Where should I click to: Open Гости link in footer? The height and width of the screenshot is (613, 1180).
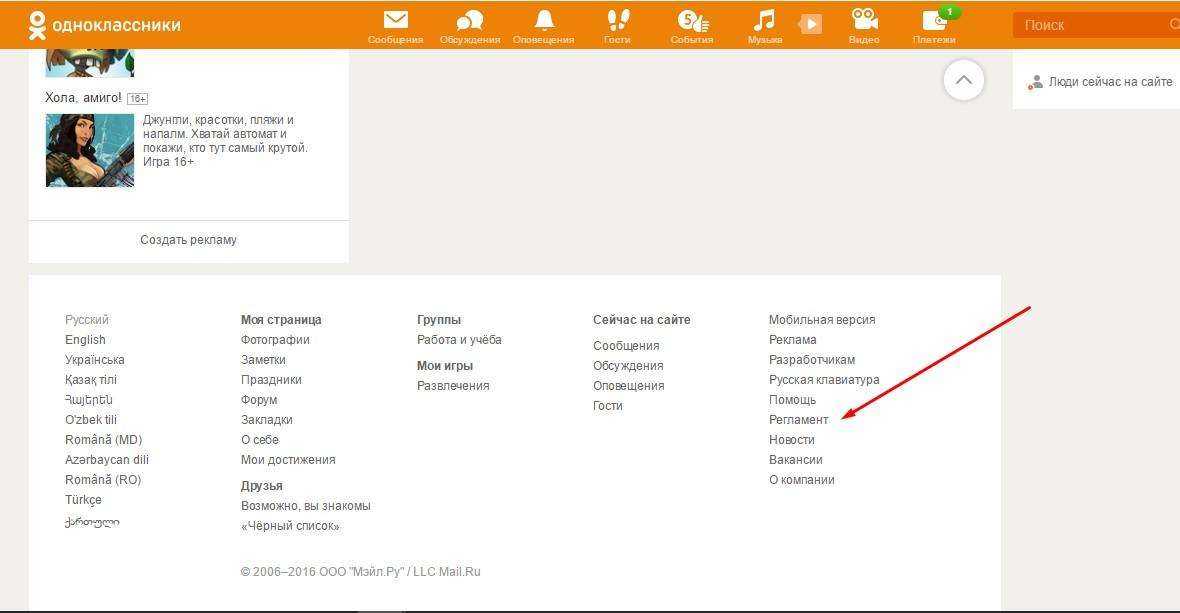point(608,405)
